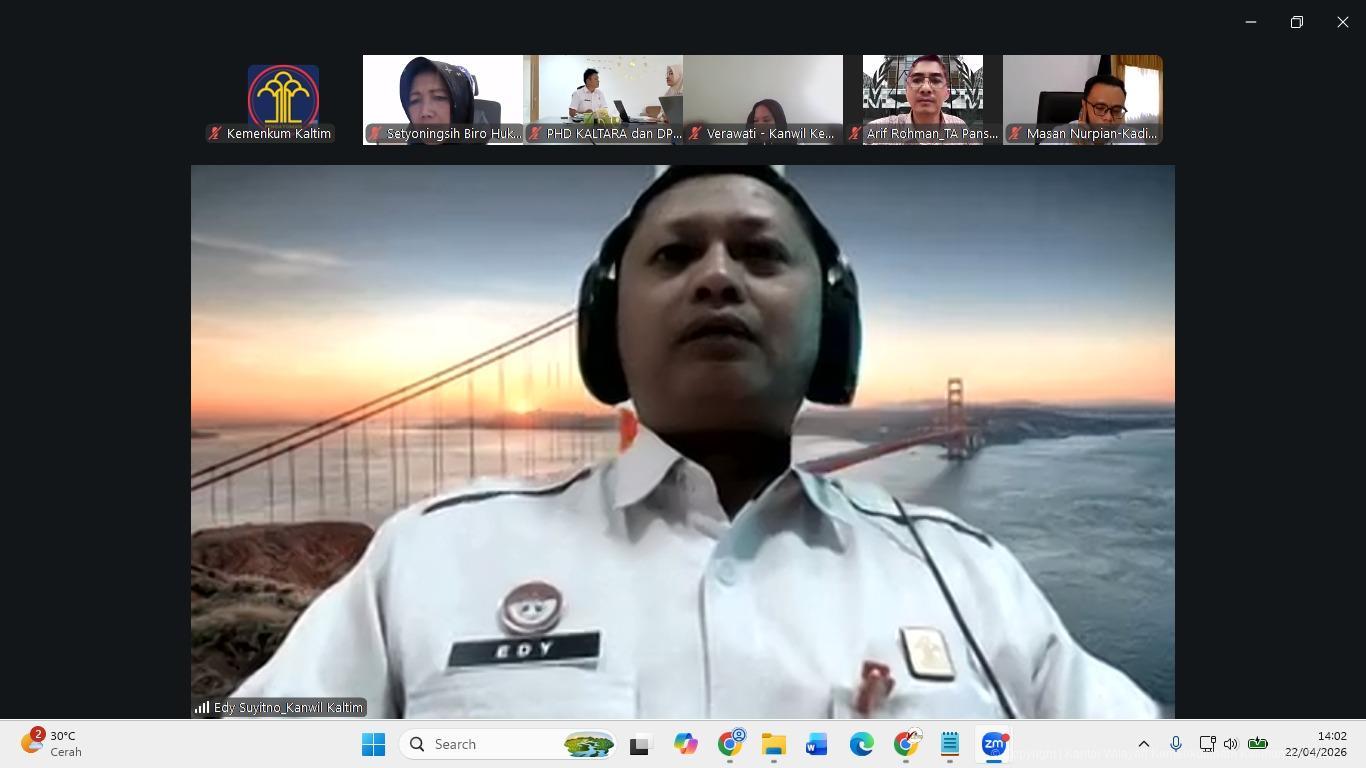Open File Explorer from the taskbar

[x=773, y=744]
